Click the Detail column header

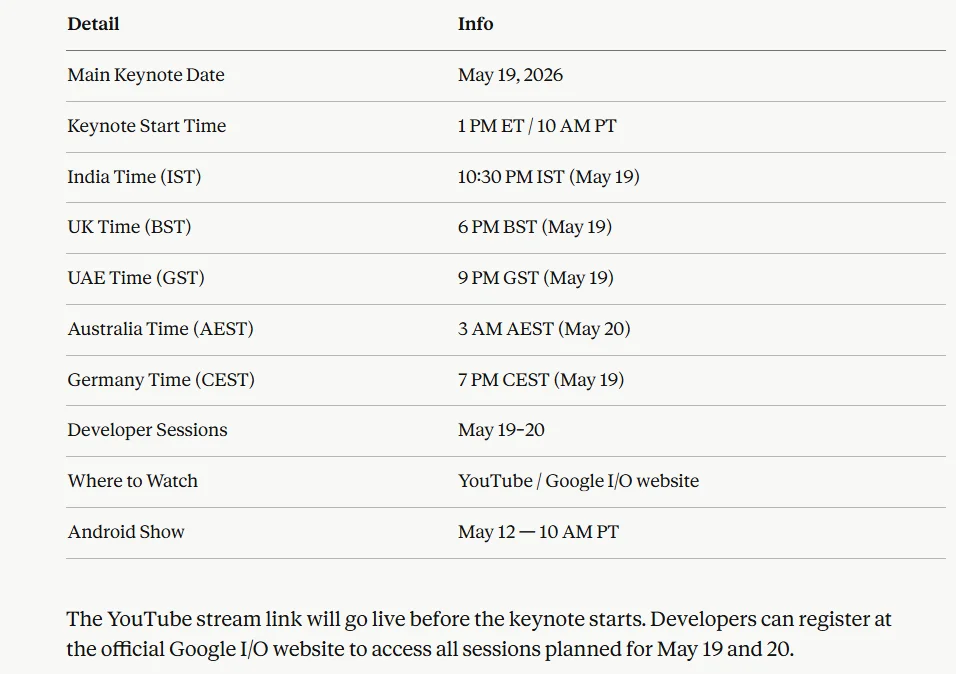(x=93, y=24)
